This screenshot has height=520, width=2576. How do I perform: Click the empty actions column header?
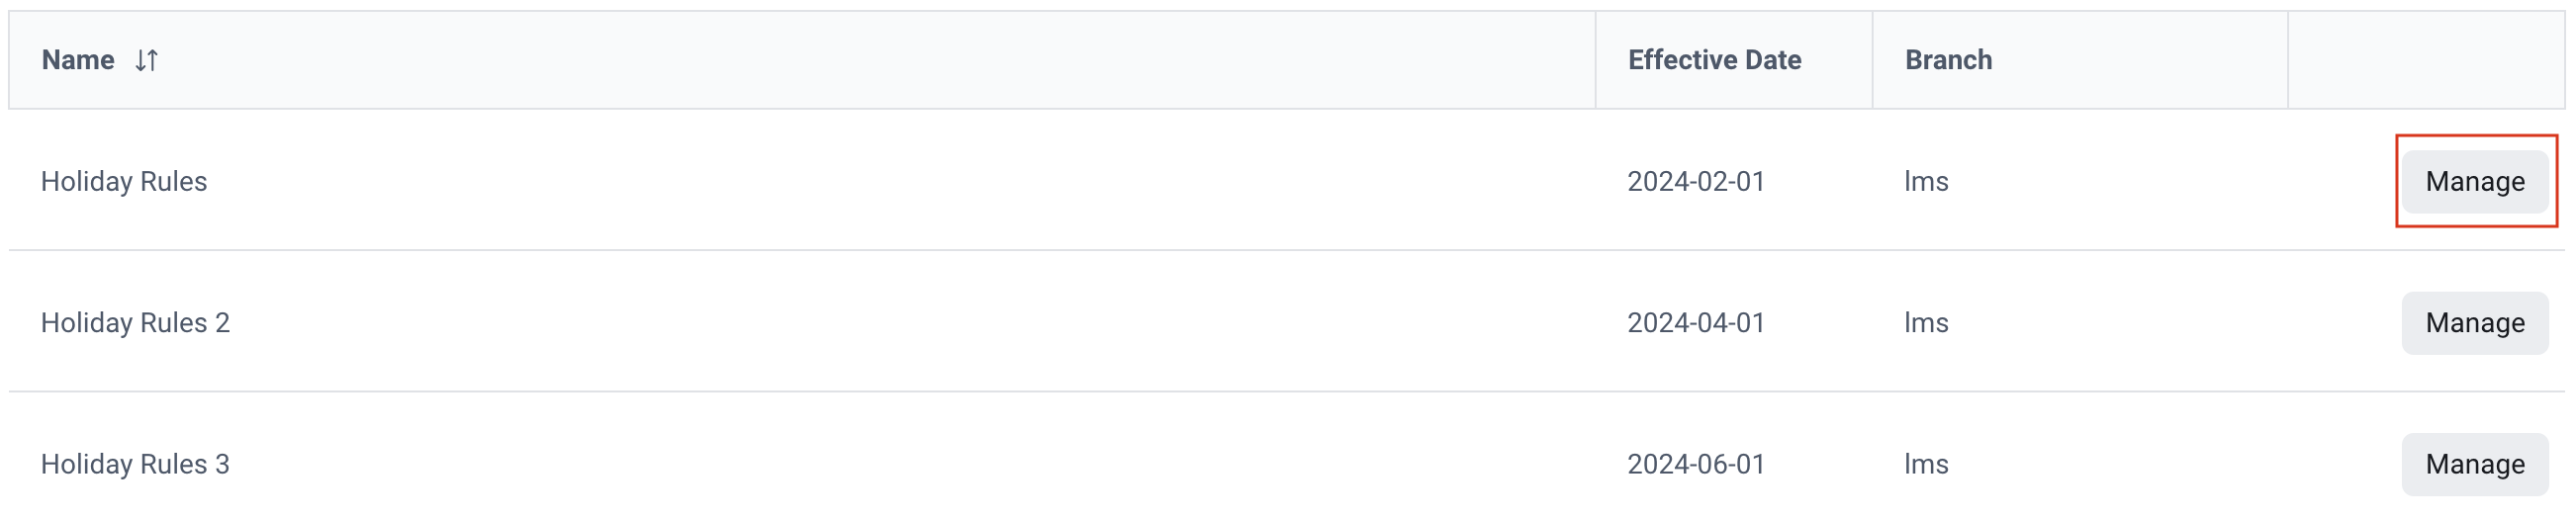coord(2426,60)
